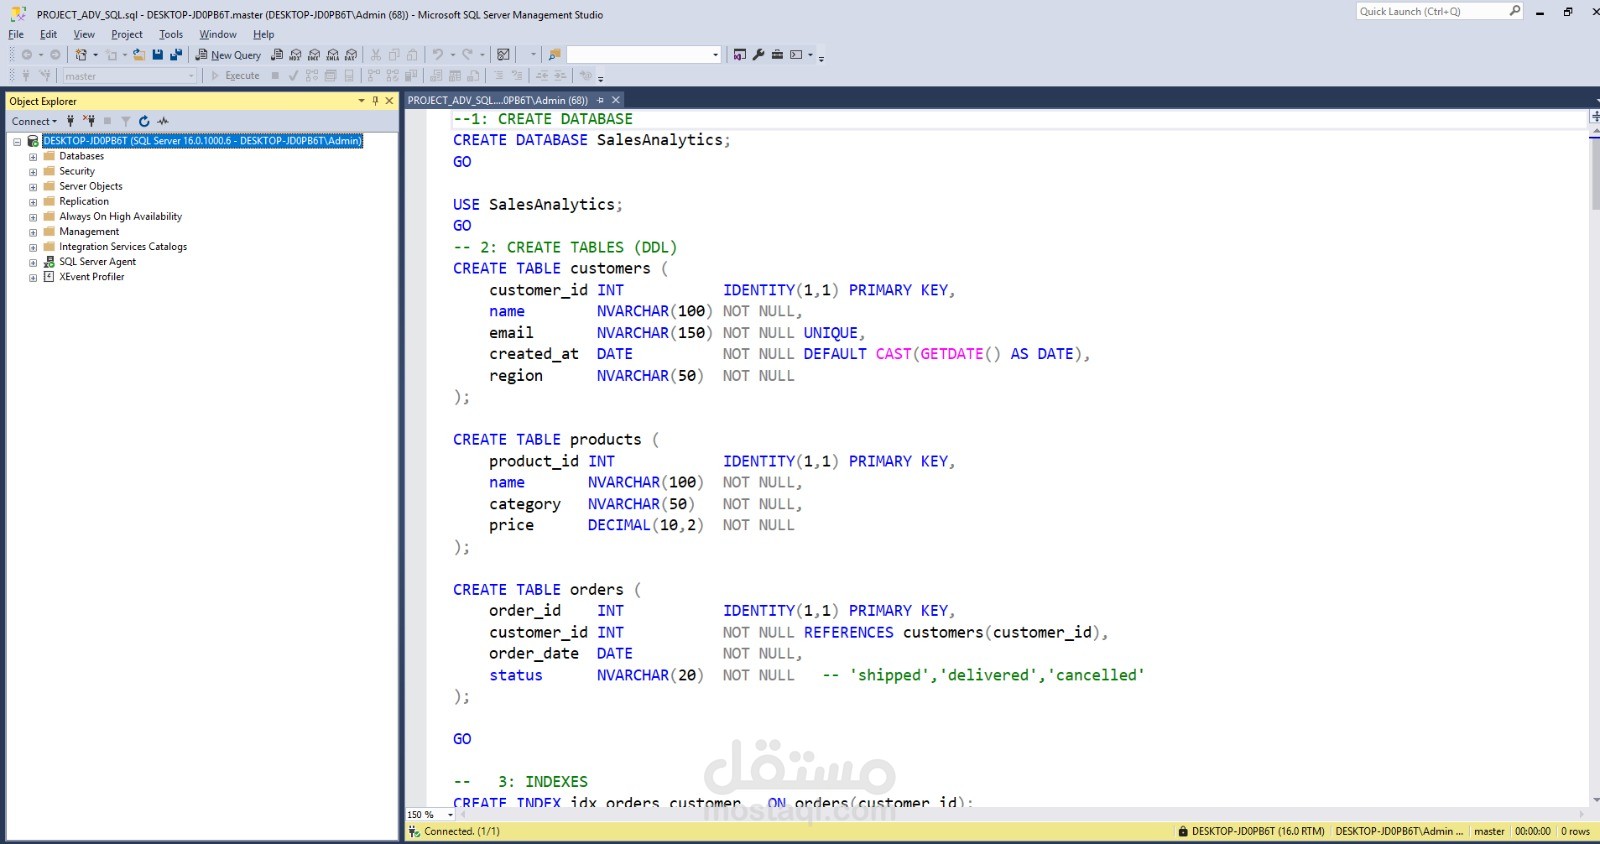The image size is (1600, 844).
Task: Toggle Include Client Statistics icon
Action: pos(411,75)
